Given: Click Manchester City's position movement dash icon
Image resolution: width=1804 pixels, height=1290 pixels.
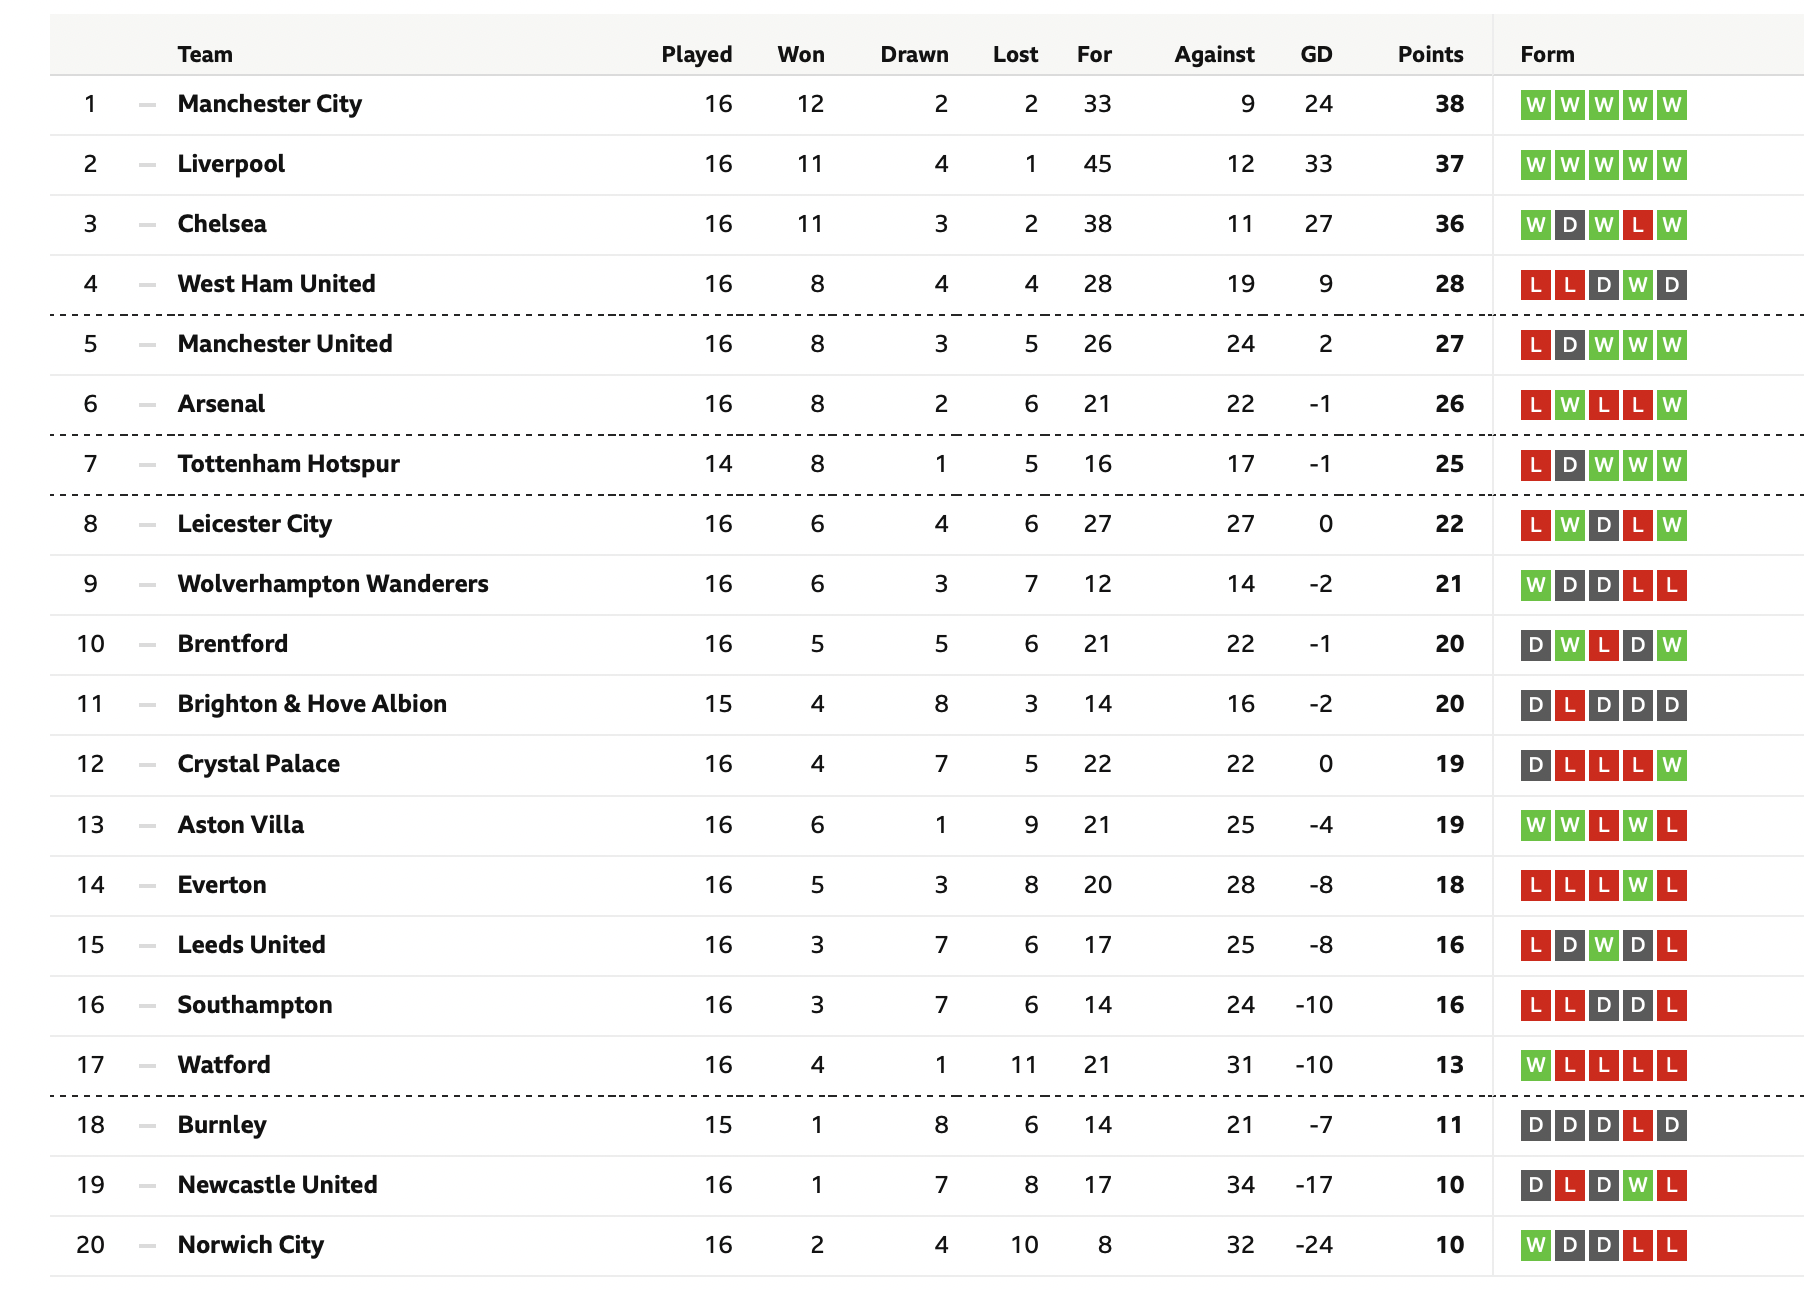Looking at the screenshot, I should pos(147,105).
